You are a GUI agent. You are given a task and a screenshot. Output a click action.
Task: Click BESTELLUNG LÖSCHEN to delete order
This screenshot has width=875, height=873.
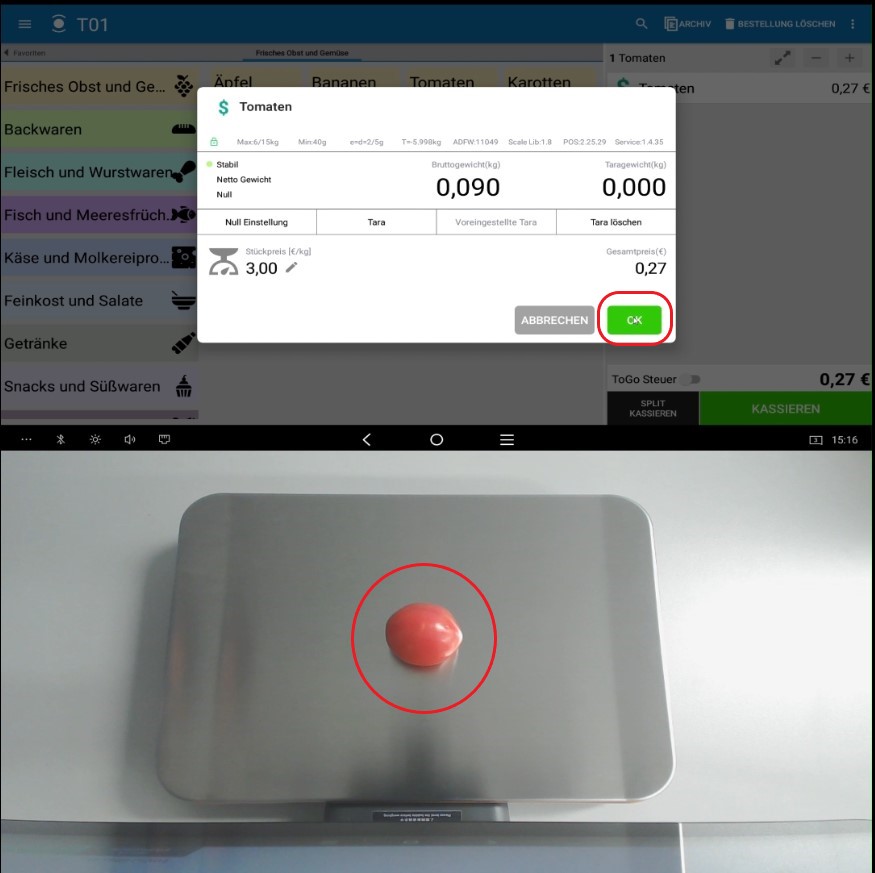(x=779, y=24)
